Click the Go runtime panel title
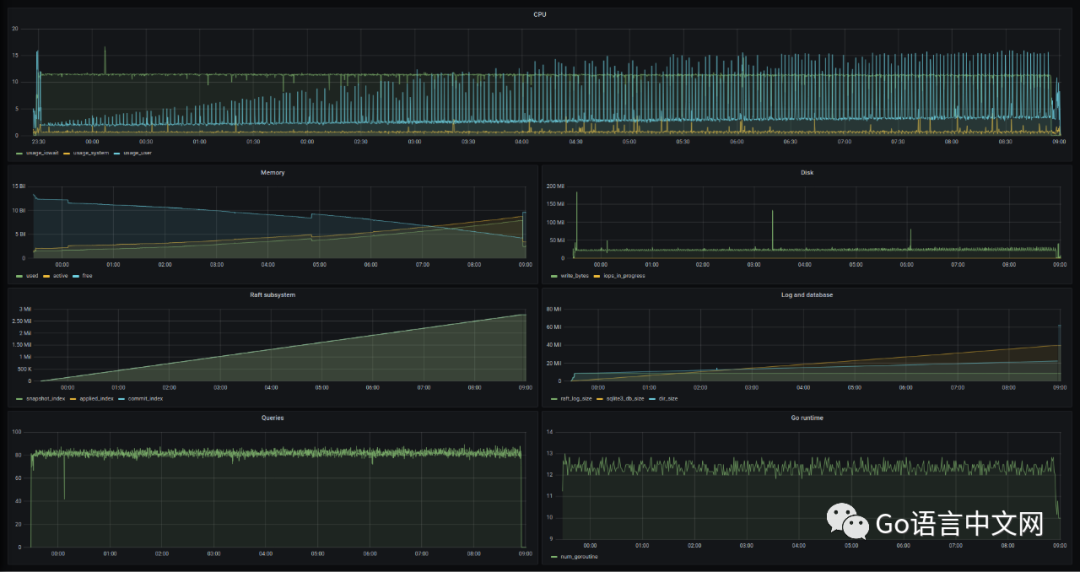1080x572 pixels. tap(806, 418)
